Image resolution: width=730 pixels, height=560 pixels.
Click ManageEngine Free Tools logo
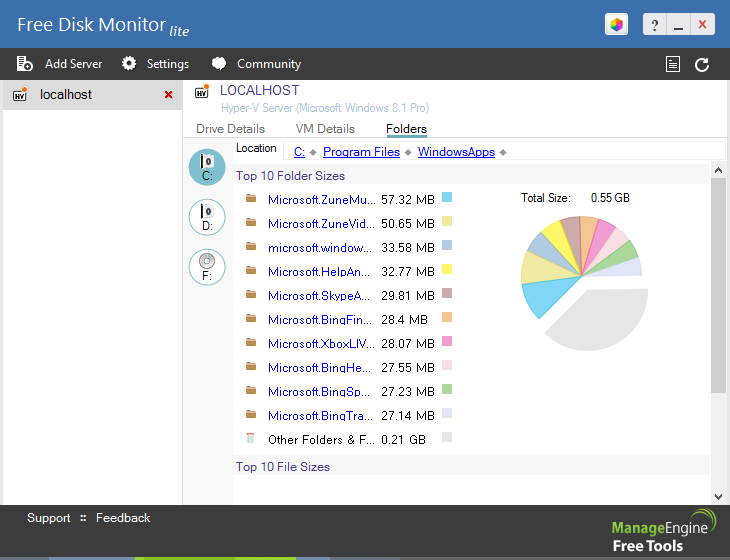click(x=663, y=531)
